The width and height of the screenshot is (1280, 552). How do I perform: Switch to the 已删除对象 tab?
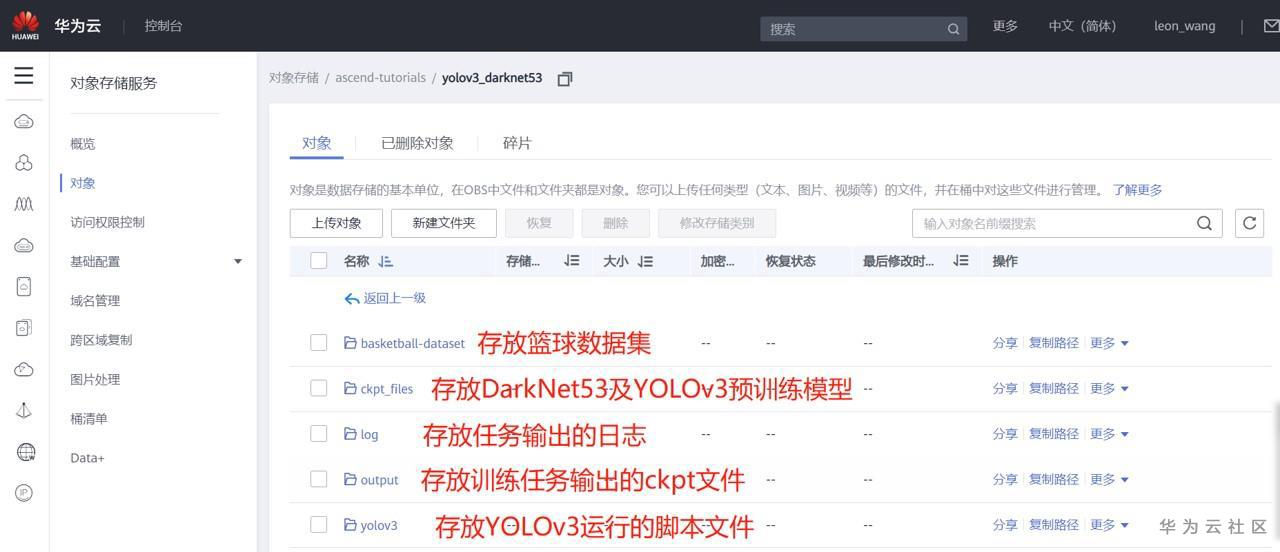(417, 143)
